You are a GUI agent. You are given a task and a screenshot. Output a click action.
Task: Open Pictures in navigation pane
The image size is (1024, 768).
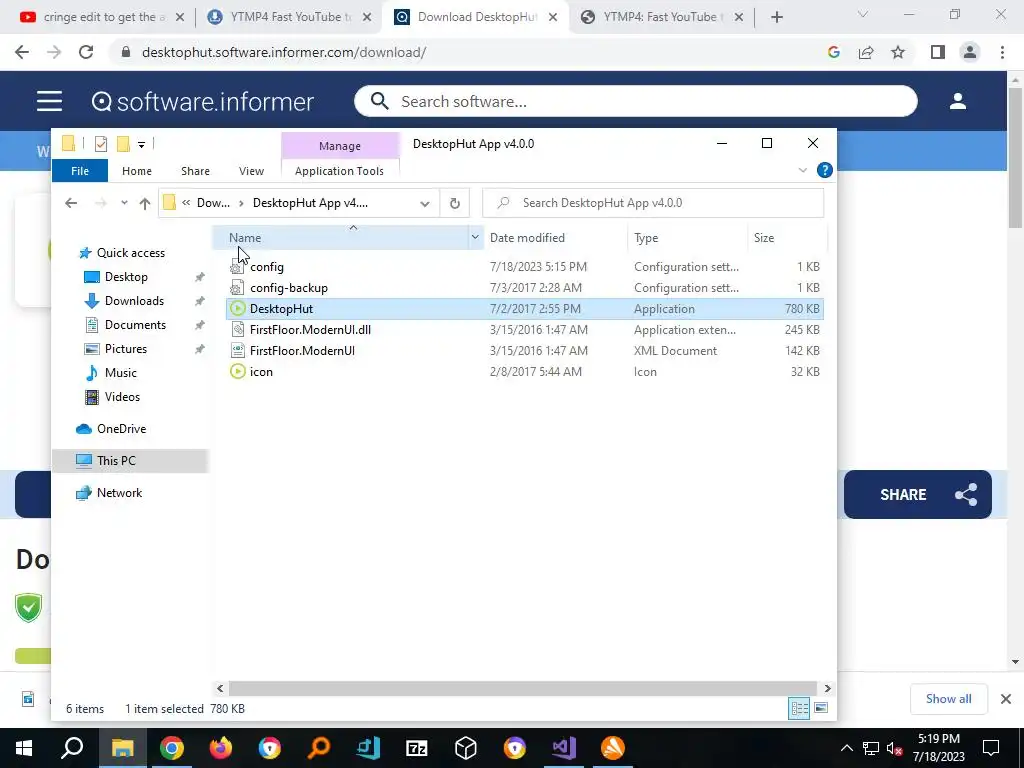pos(125,349)
